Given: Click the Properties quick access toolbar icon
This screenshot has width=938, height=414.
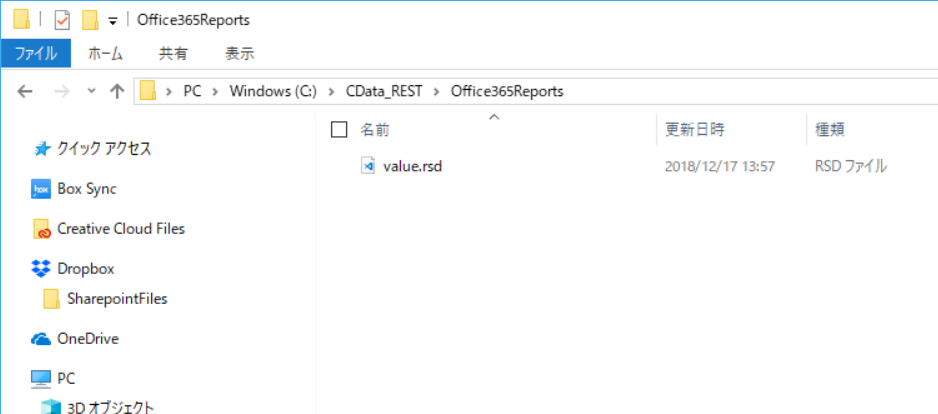Looking at the screenshot, I should click(62, 20).
